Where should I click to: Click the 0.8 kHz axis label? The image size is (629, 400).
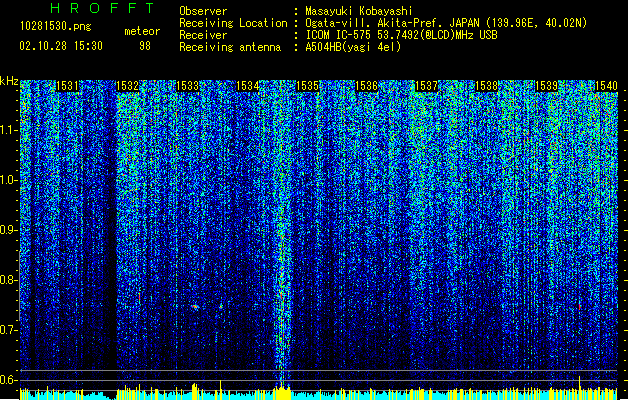(9, 280)
